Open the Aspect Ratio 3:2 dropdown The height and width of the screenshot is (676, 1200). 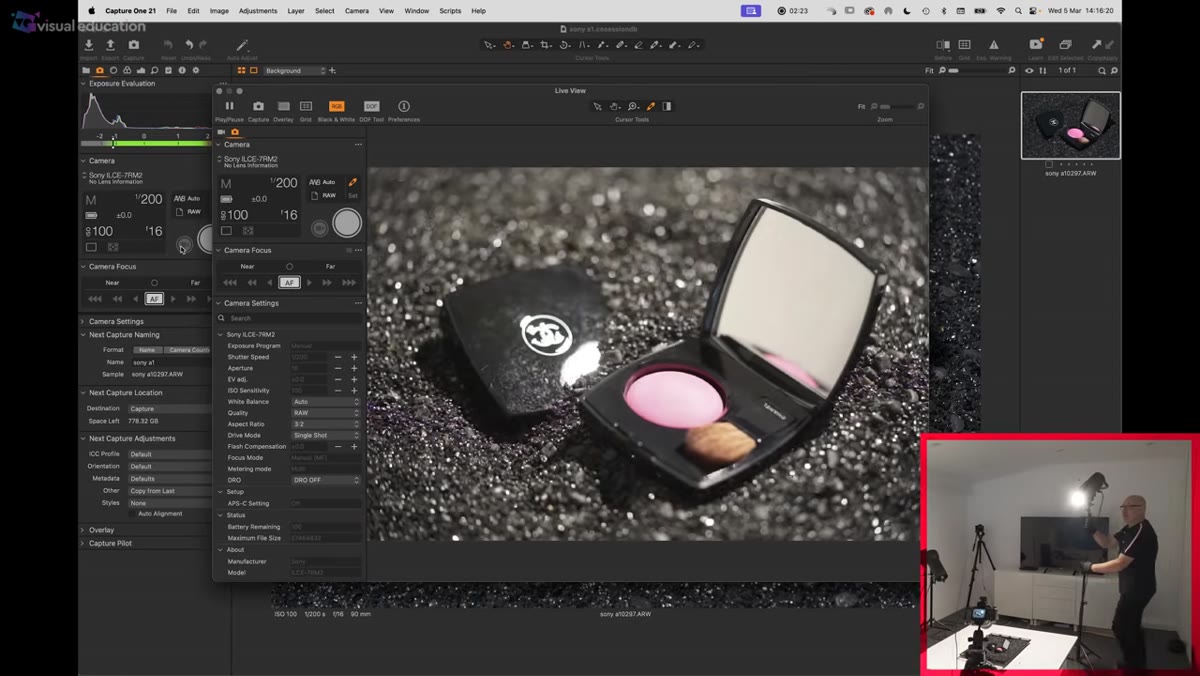tap(325, 424)
